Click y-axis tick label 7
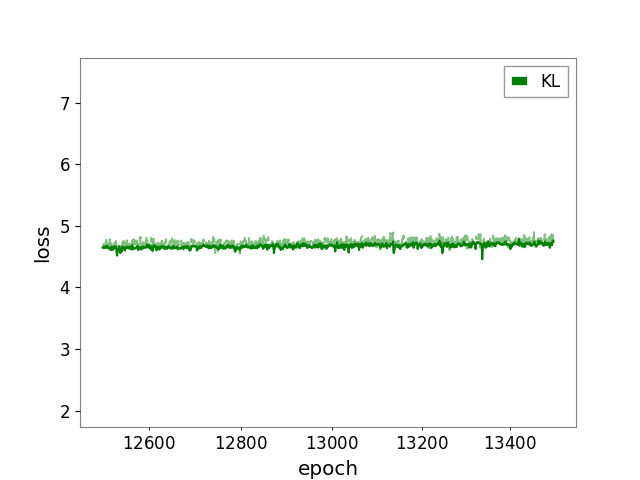This screenshot has height=480, width=640. coord(65,104)
